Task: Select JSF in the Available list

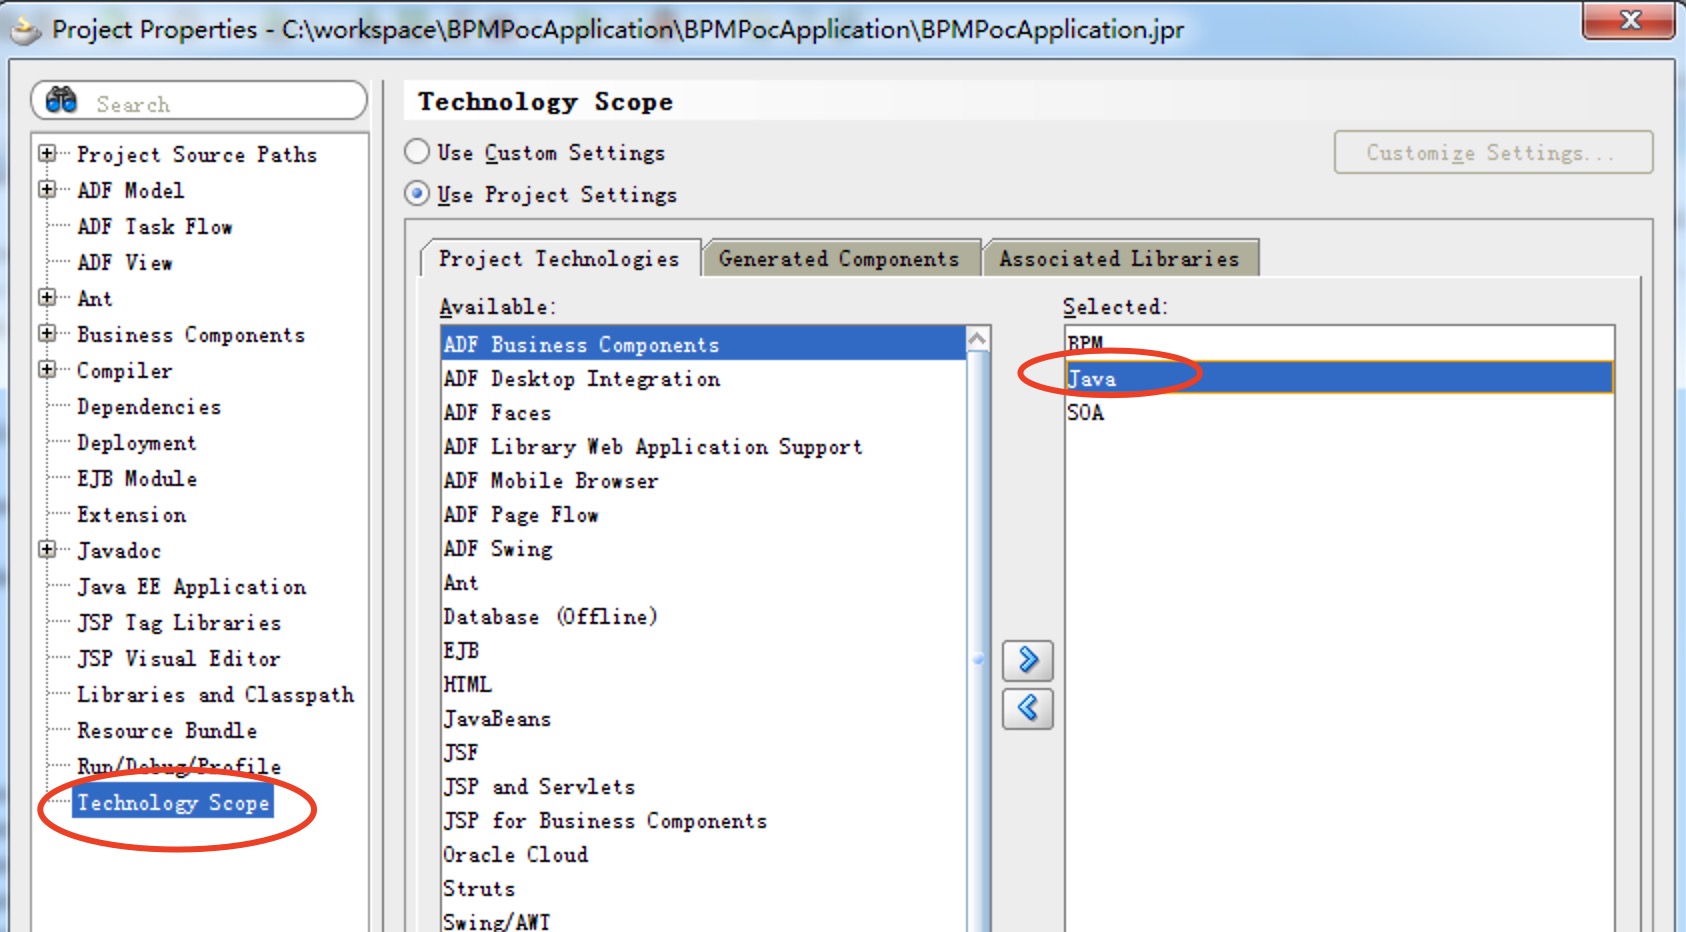Action: (x=703, y=753)
